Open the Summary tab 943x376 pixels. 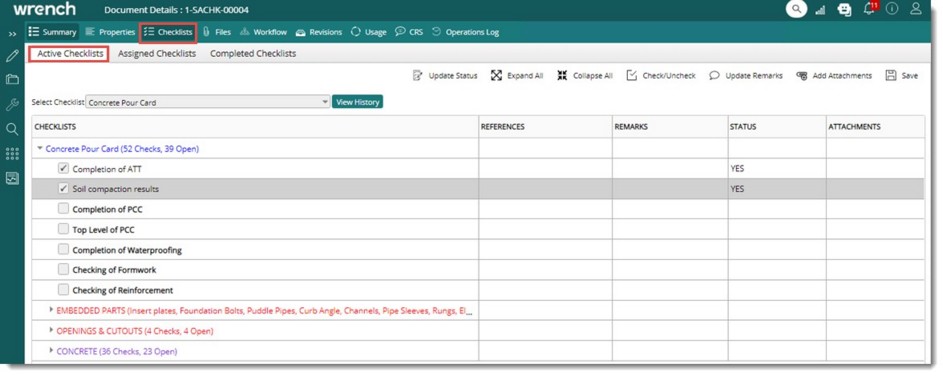tap(52, 32)
